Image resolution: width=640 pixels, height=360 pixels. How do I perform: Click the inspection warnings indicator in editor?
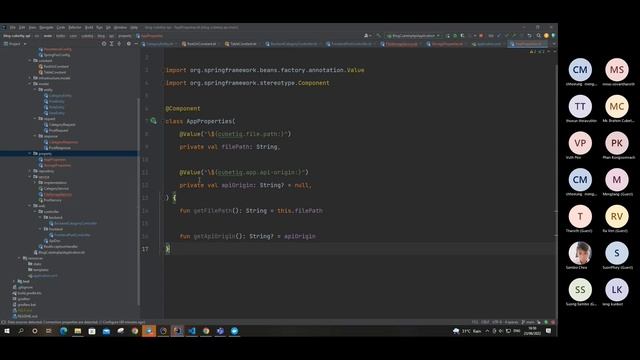(x=538, y=52)
